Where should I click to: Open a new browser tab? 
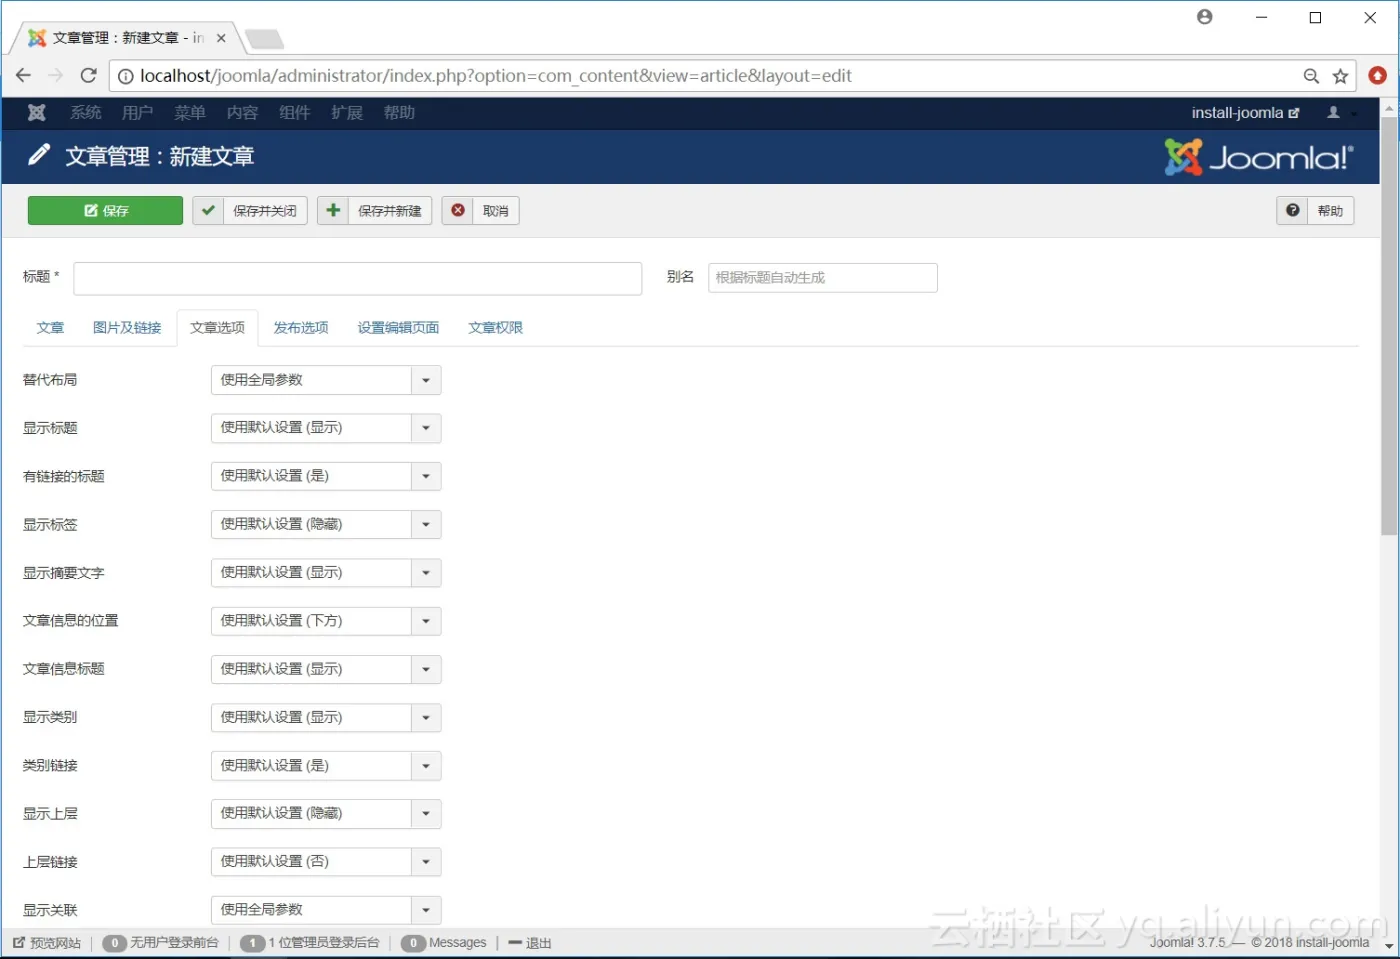tap(265, 39)
